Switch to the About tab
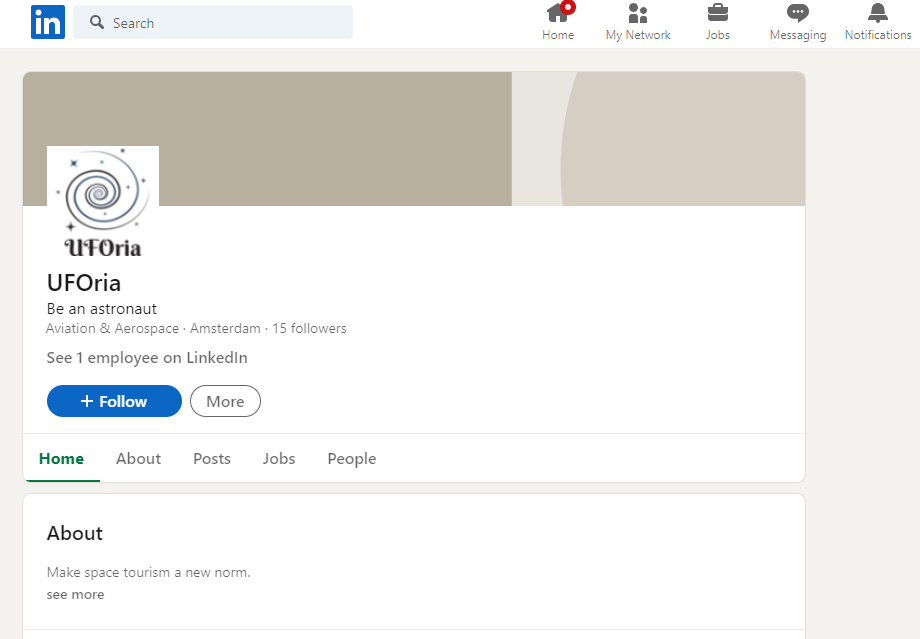Screen dimensions: 920x639 [138, 459]
